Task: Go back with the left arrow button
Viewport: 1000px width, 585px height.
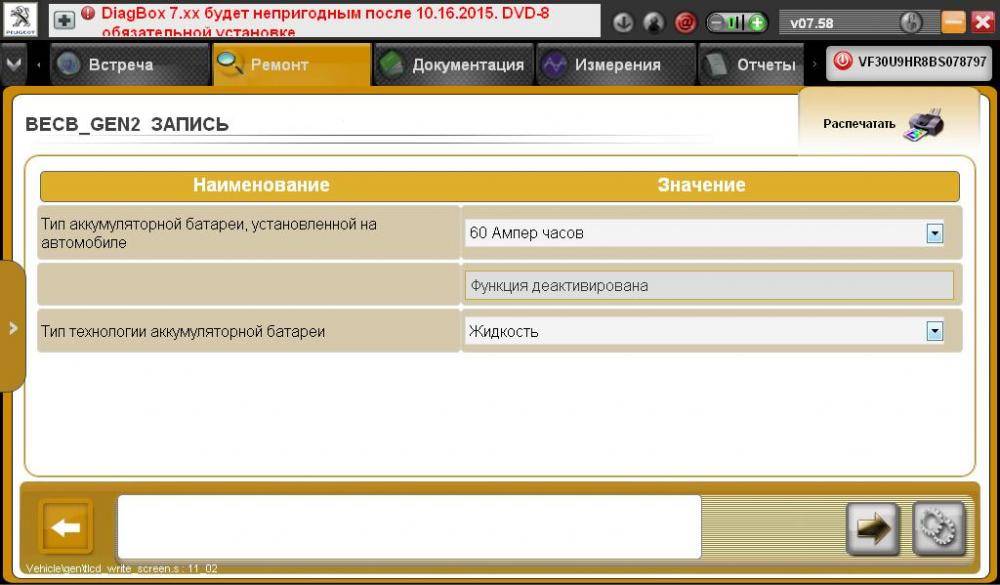Action: pyautogui.click(x=66, y=526)
